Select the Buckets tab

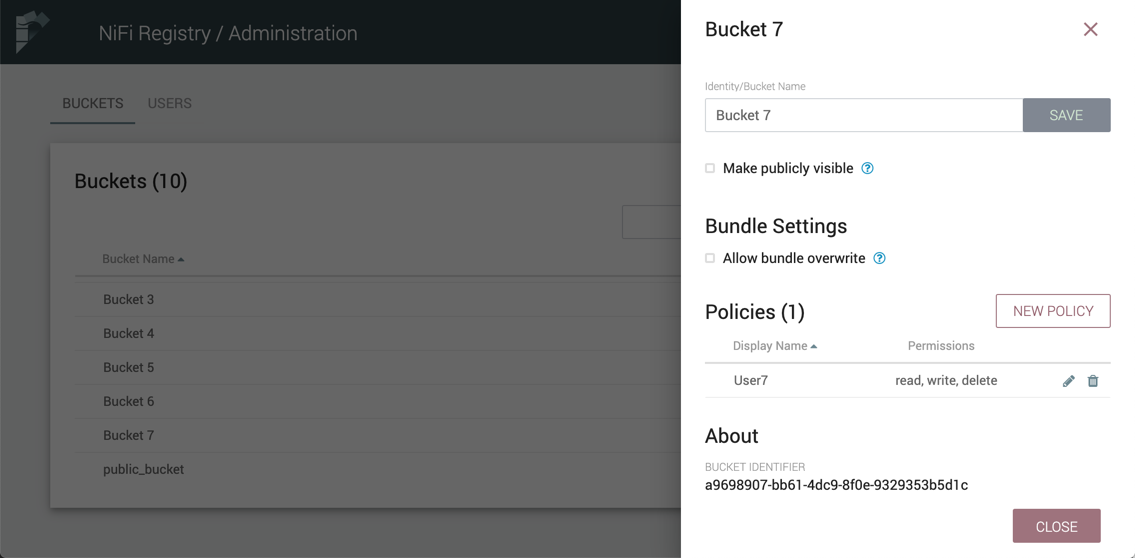click(92, 103)
